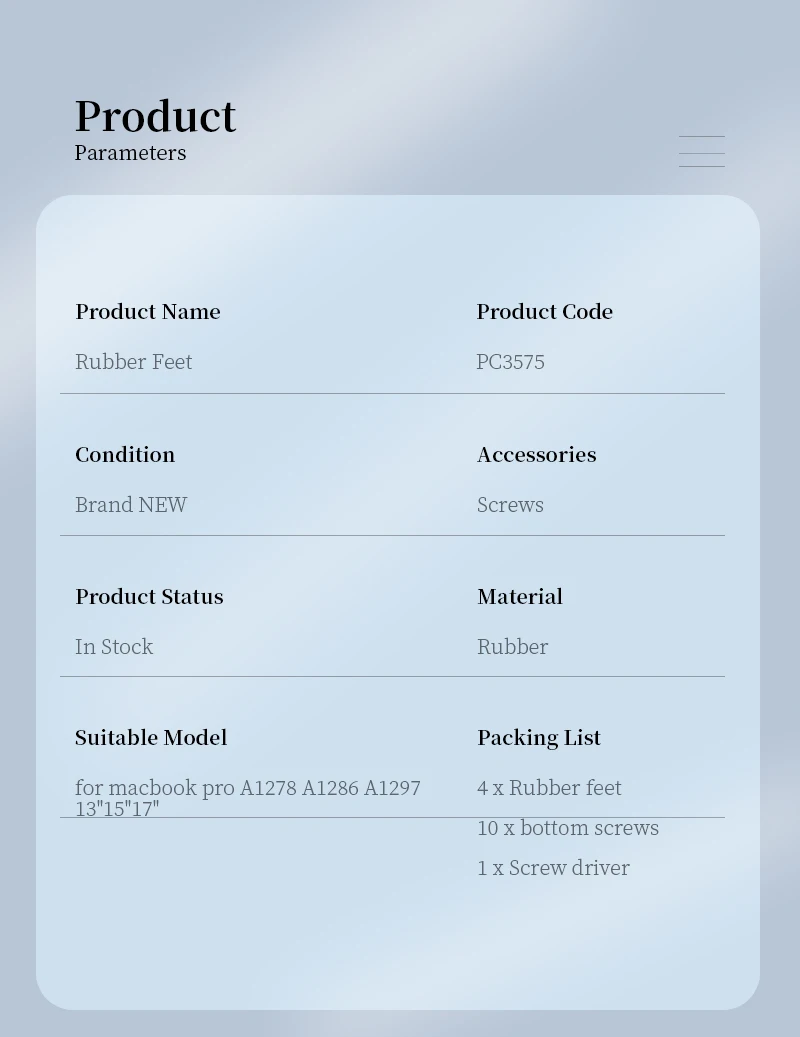Click the "Condition" label

125,455
